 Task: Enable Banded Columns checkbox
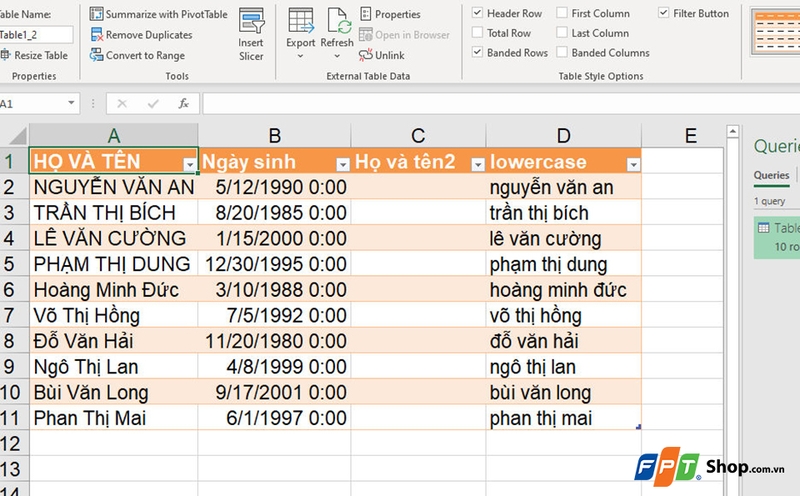(x=562, y=52)
